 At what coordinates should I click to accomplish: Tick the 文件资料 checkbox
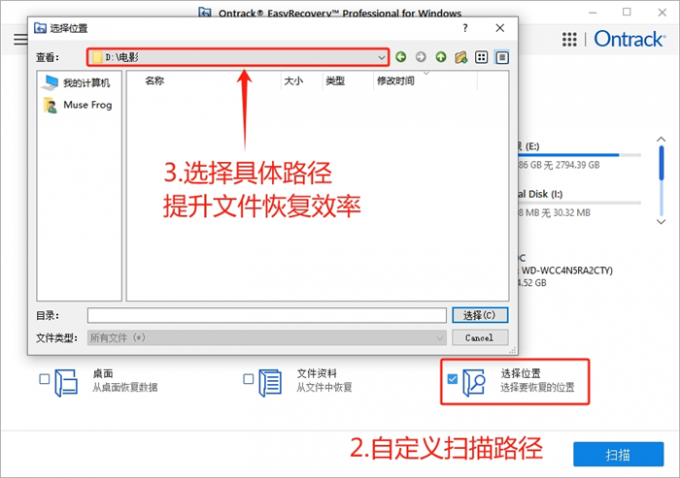click(x=248, y=379)
